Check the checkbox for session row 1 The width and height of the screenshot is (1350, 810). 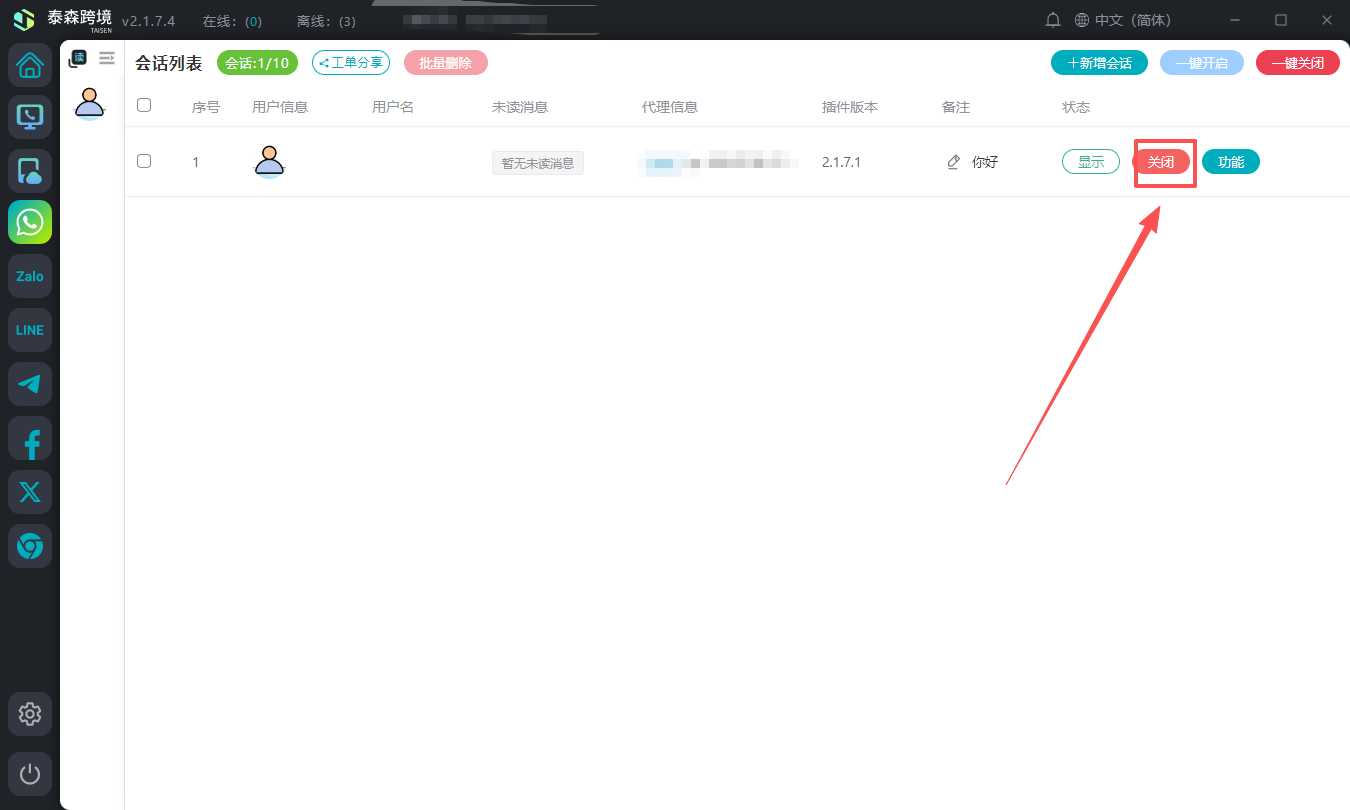[x=144, y=161]
